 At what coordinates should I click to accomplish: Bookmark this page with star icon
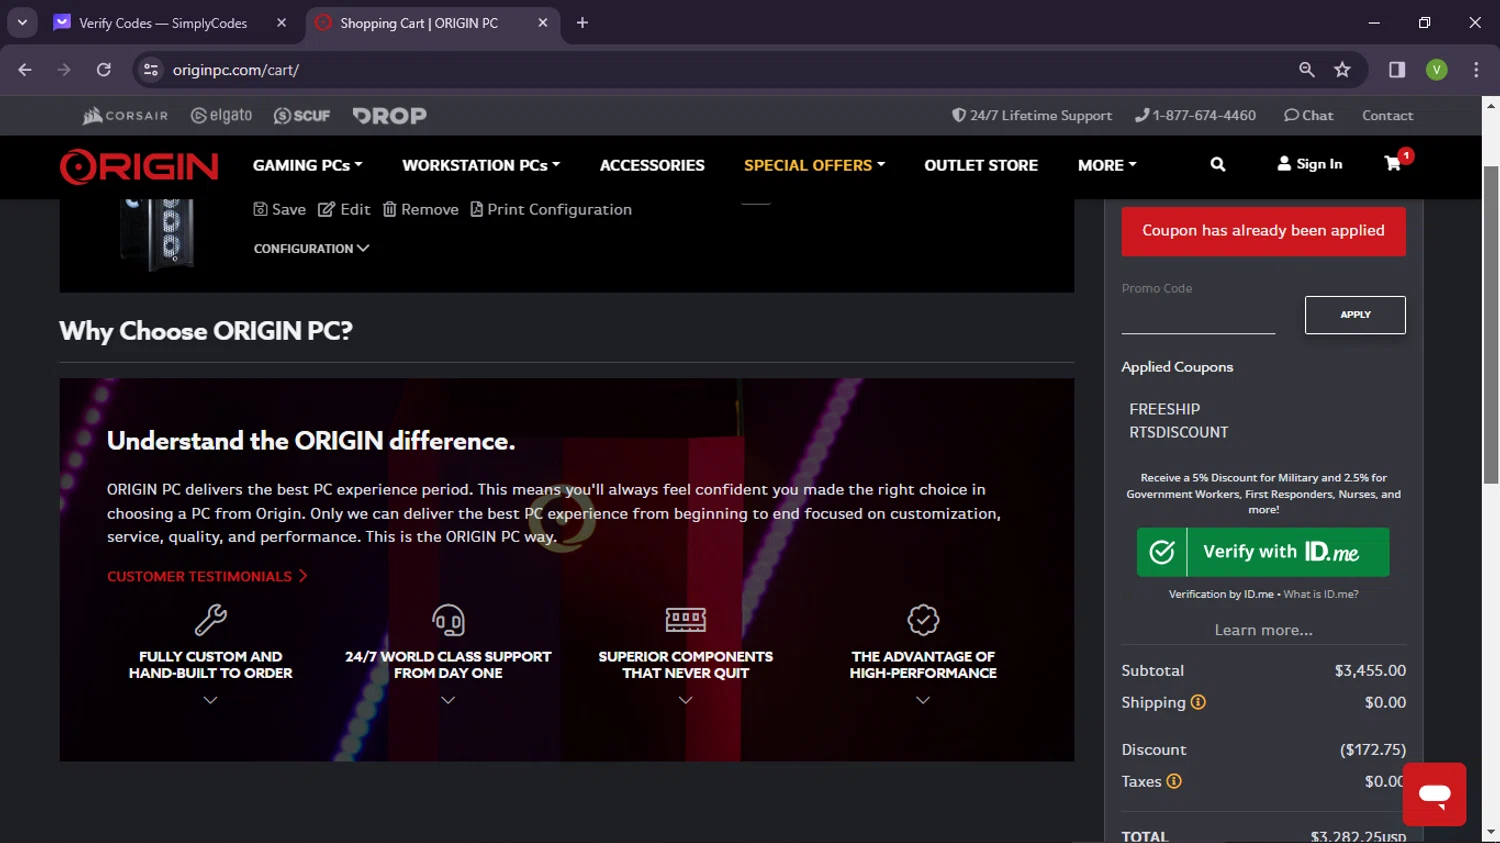tap(1342, 69)
